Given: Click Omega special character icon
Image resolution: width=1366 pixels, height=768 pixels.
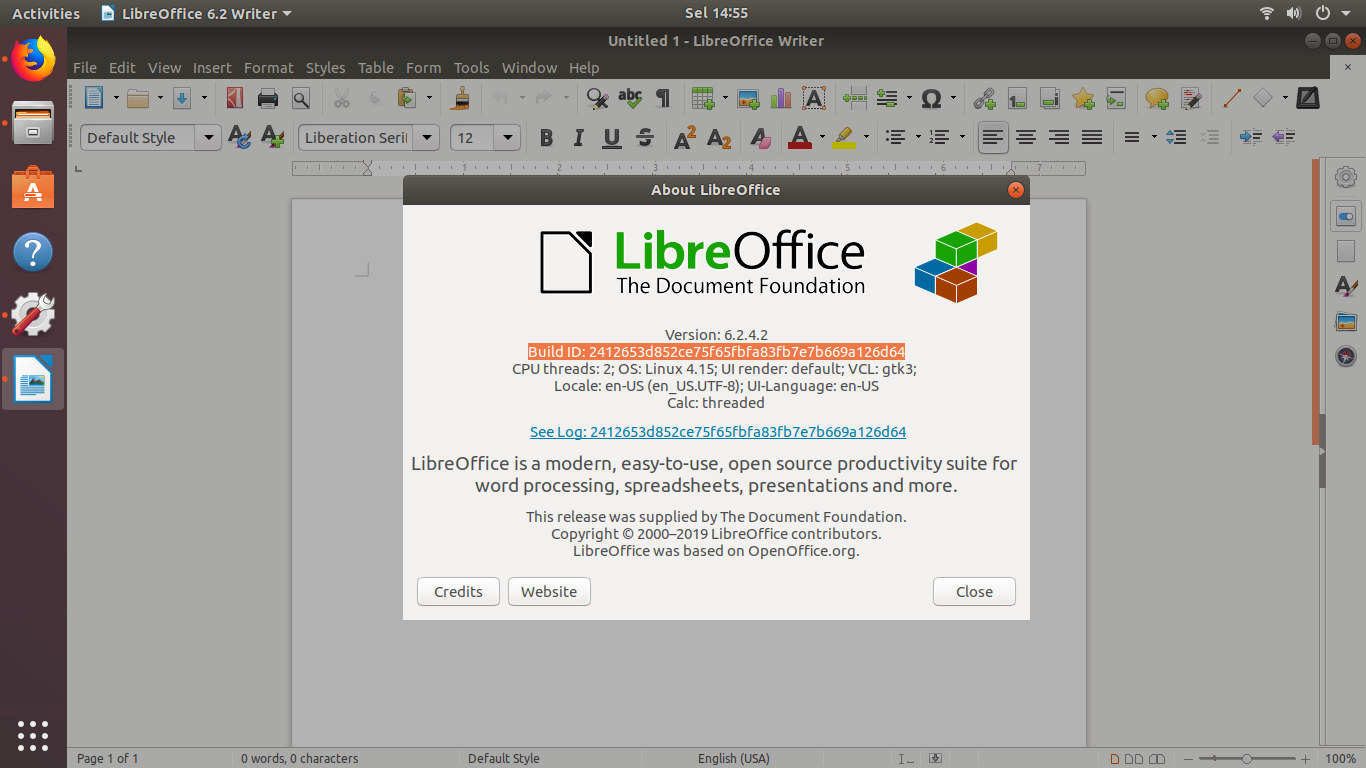Looking at the screenshot, I should (x=931, y=98).
